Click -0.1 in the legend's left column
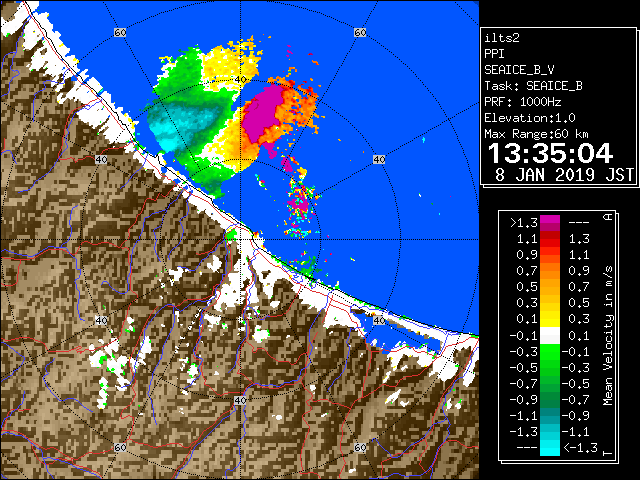The width and height of the screenshot is (640, 480). pos(524,336)
